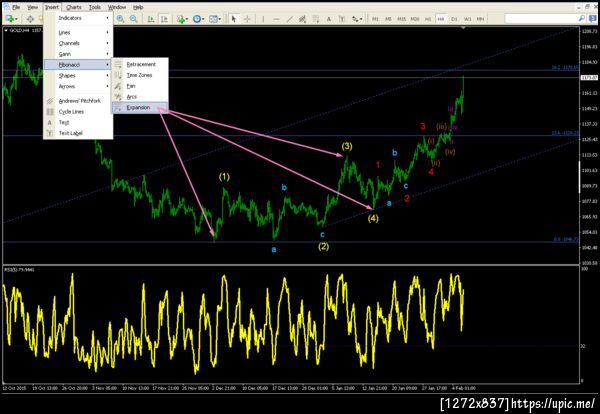
Task: Switch to M1 timeframe
Action: (x=375, y=19)
